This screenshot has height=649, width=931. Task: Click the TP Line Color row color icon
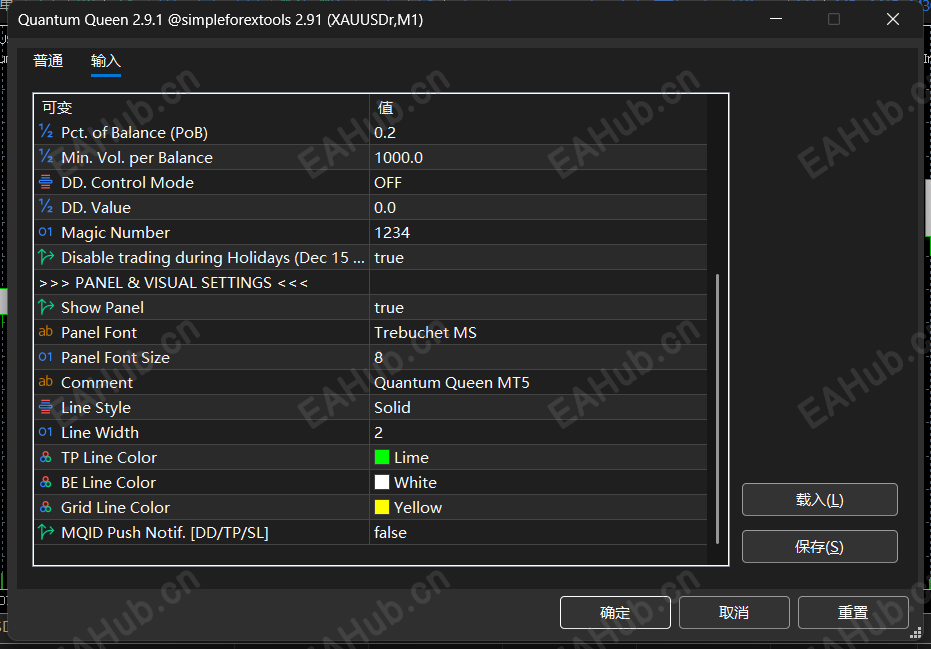coord(46,457)
